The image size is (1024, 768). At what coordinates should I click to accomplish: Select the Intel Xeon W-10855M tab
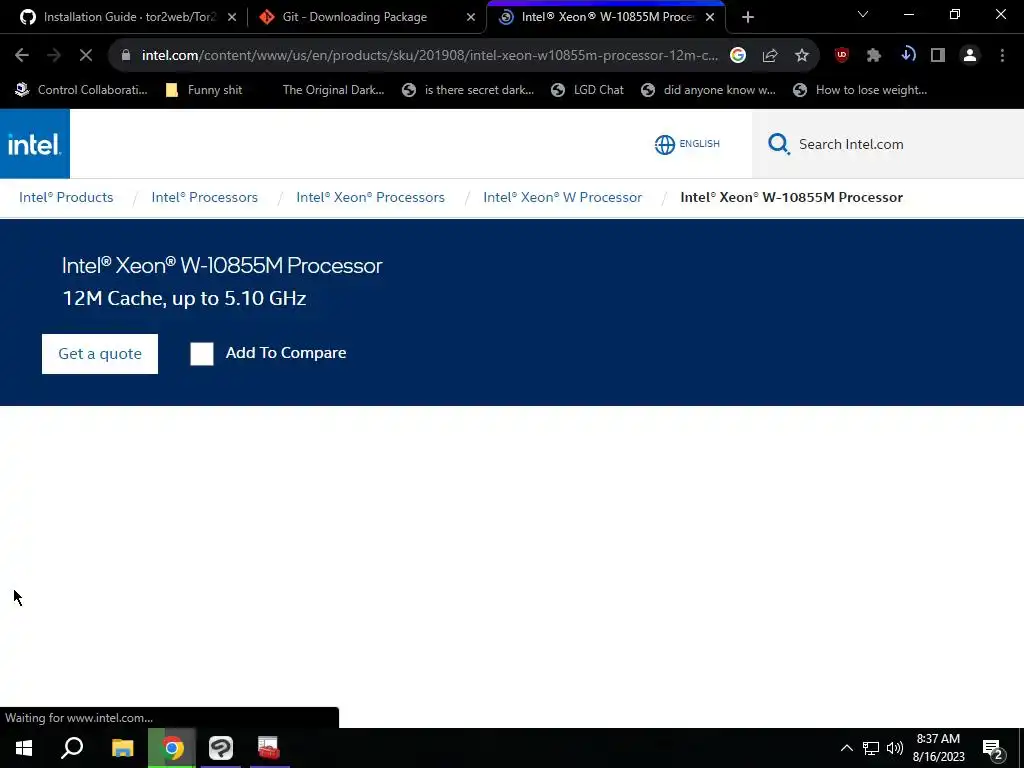[x=606, y=17]
